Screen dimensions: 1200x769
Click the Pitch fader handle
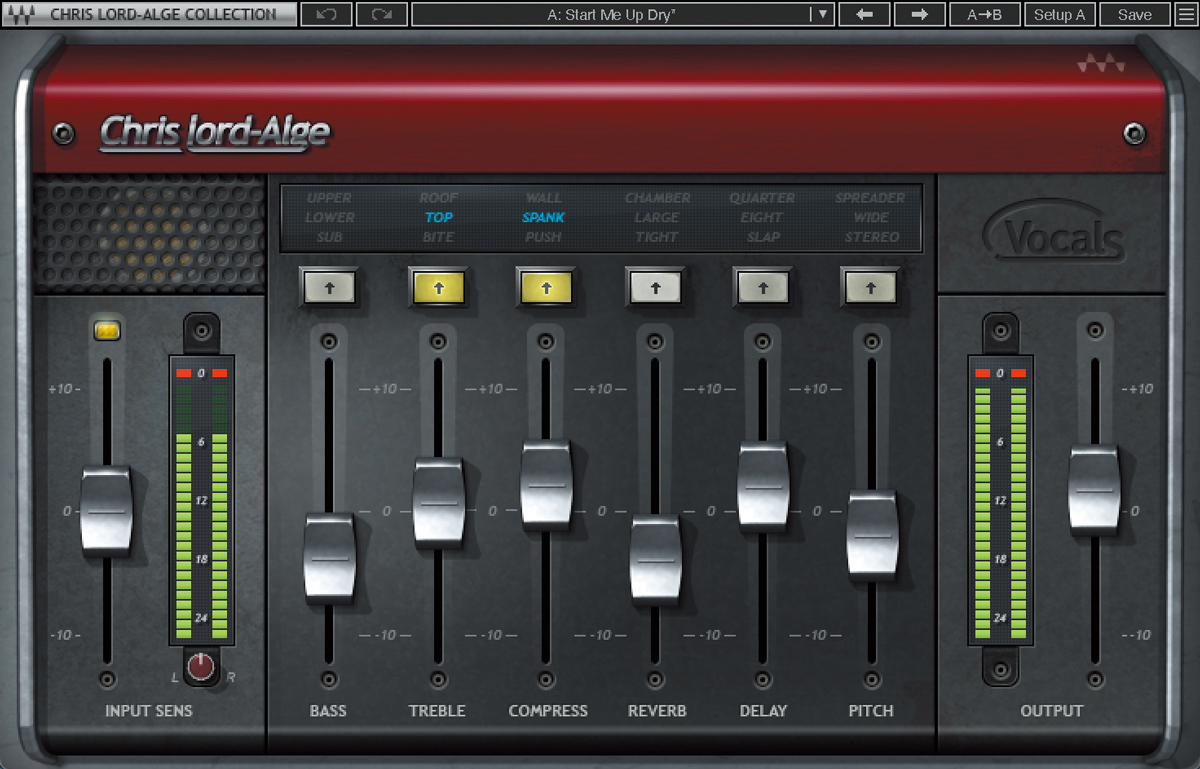(872, 535)
